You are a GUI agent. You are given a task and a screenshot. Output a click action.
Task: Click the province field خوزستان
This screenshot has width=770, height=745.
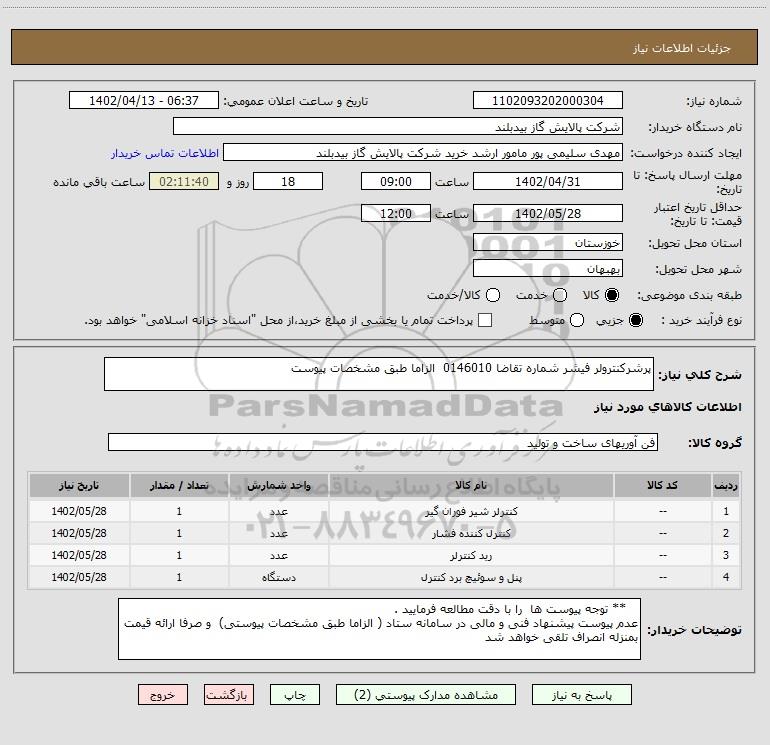click(x=548, y=243)
